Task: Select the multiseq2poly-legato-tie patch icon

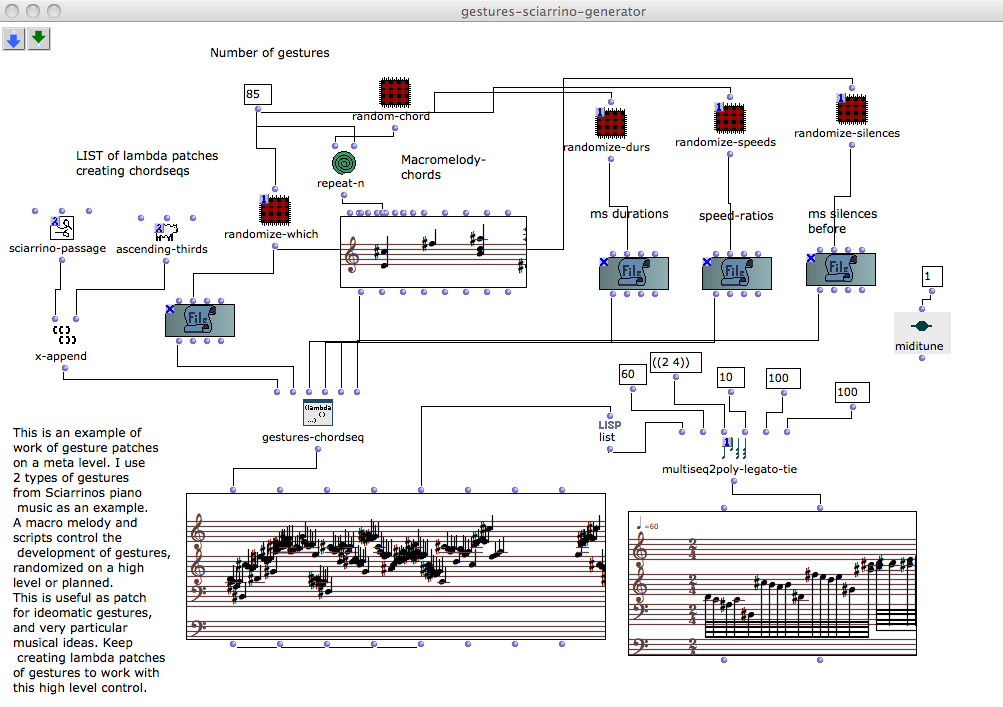Action: [x=735, y=447]
